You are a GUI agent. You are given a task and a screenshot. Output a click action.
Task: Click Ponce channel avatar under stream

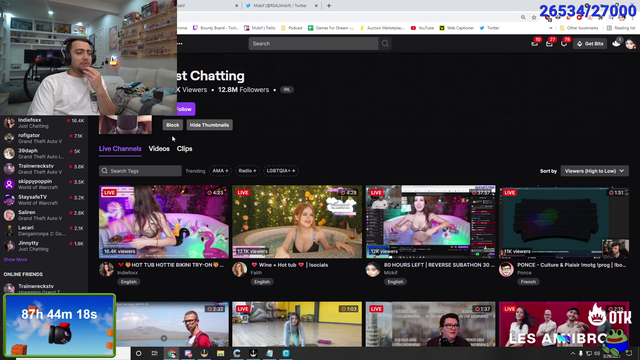click(x=507, y=269)
